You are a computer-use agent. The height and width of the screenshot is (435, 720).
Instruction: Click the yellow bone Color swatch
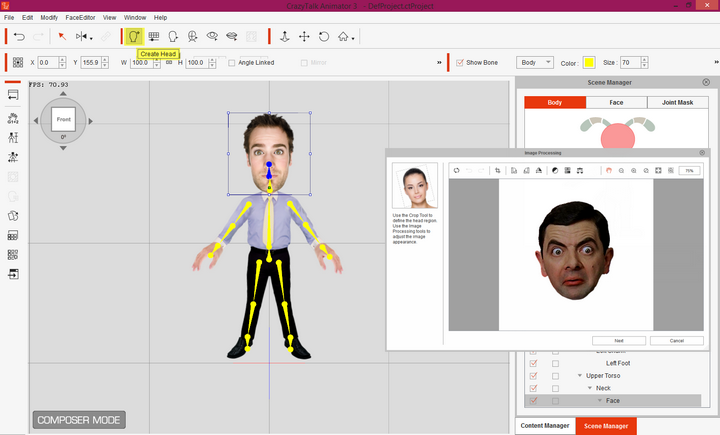pos(589,63)
